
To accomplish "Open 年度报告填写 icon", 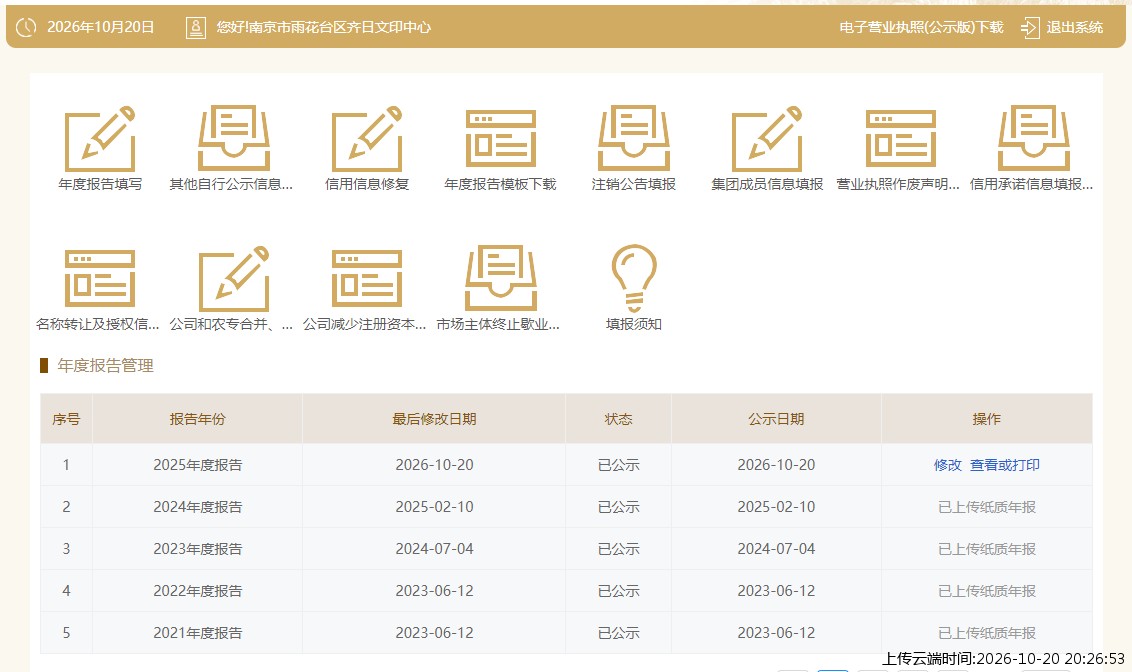I will (x=100, y=139).
